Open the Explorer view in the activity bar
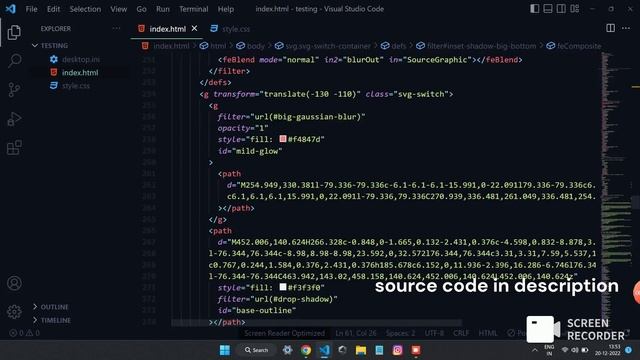 pos(14,33)
